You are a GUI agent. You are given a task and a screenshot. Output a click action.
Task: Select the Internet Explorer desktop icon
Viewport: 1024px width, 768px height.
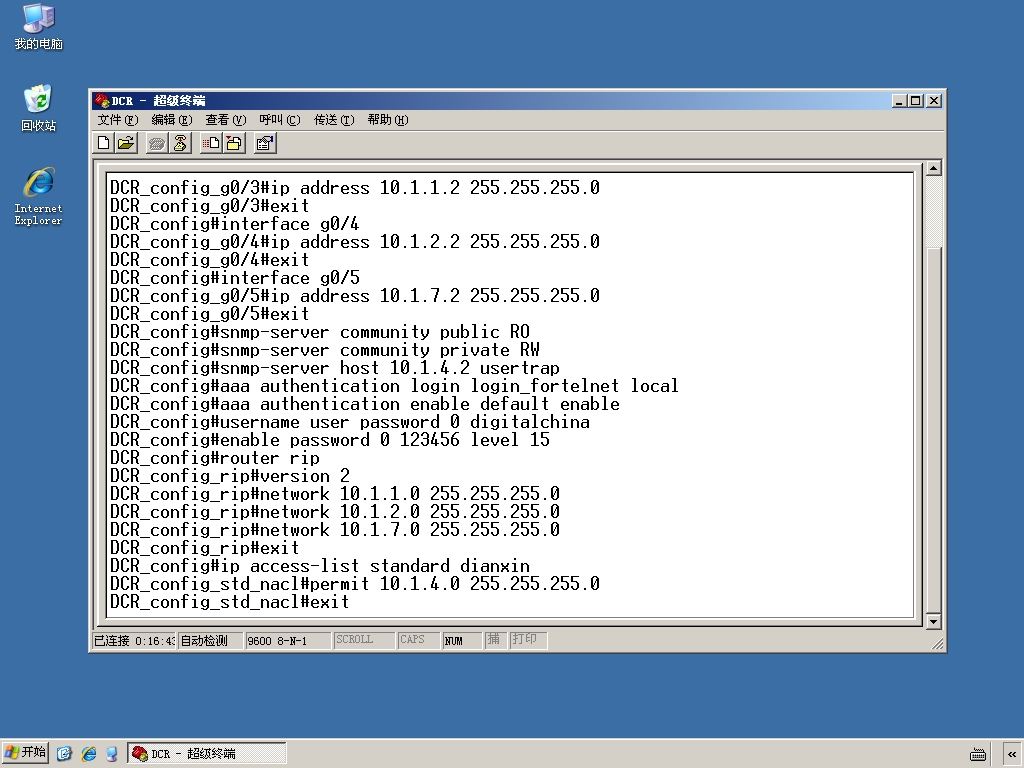pos(39,196)
